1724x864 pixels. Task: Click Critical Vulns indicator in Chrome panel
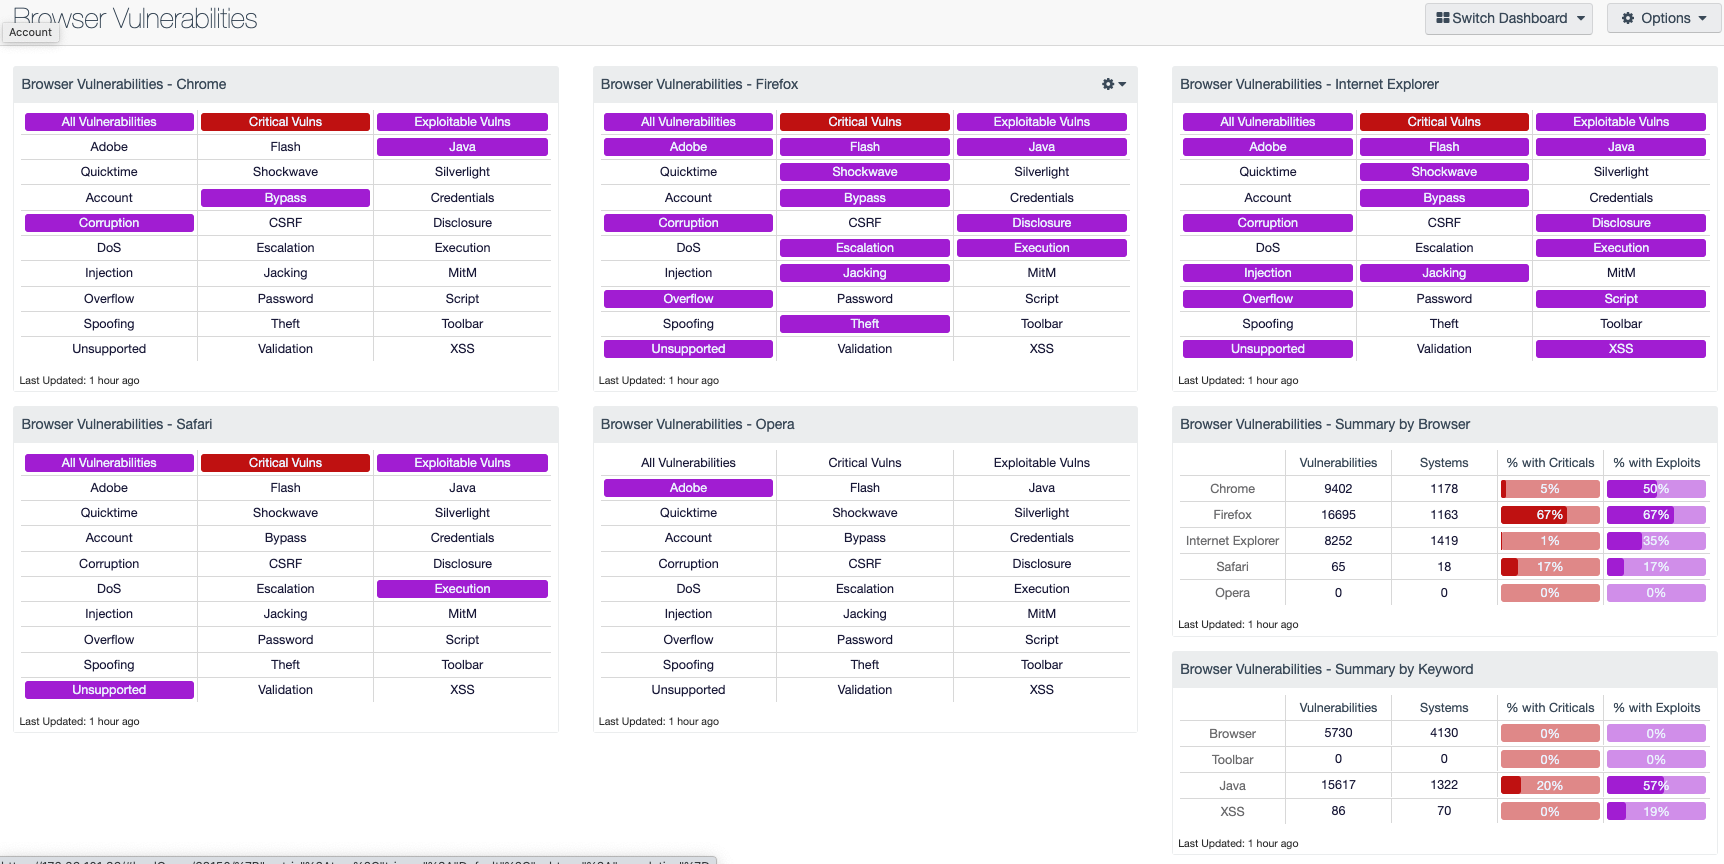[285, 122]
